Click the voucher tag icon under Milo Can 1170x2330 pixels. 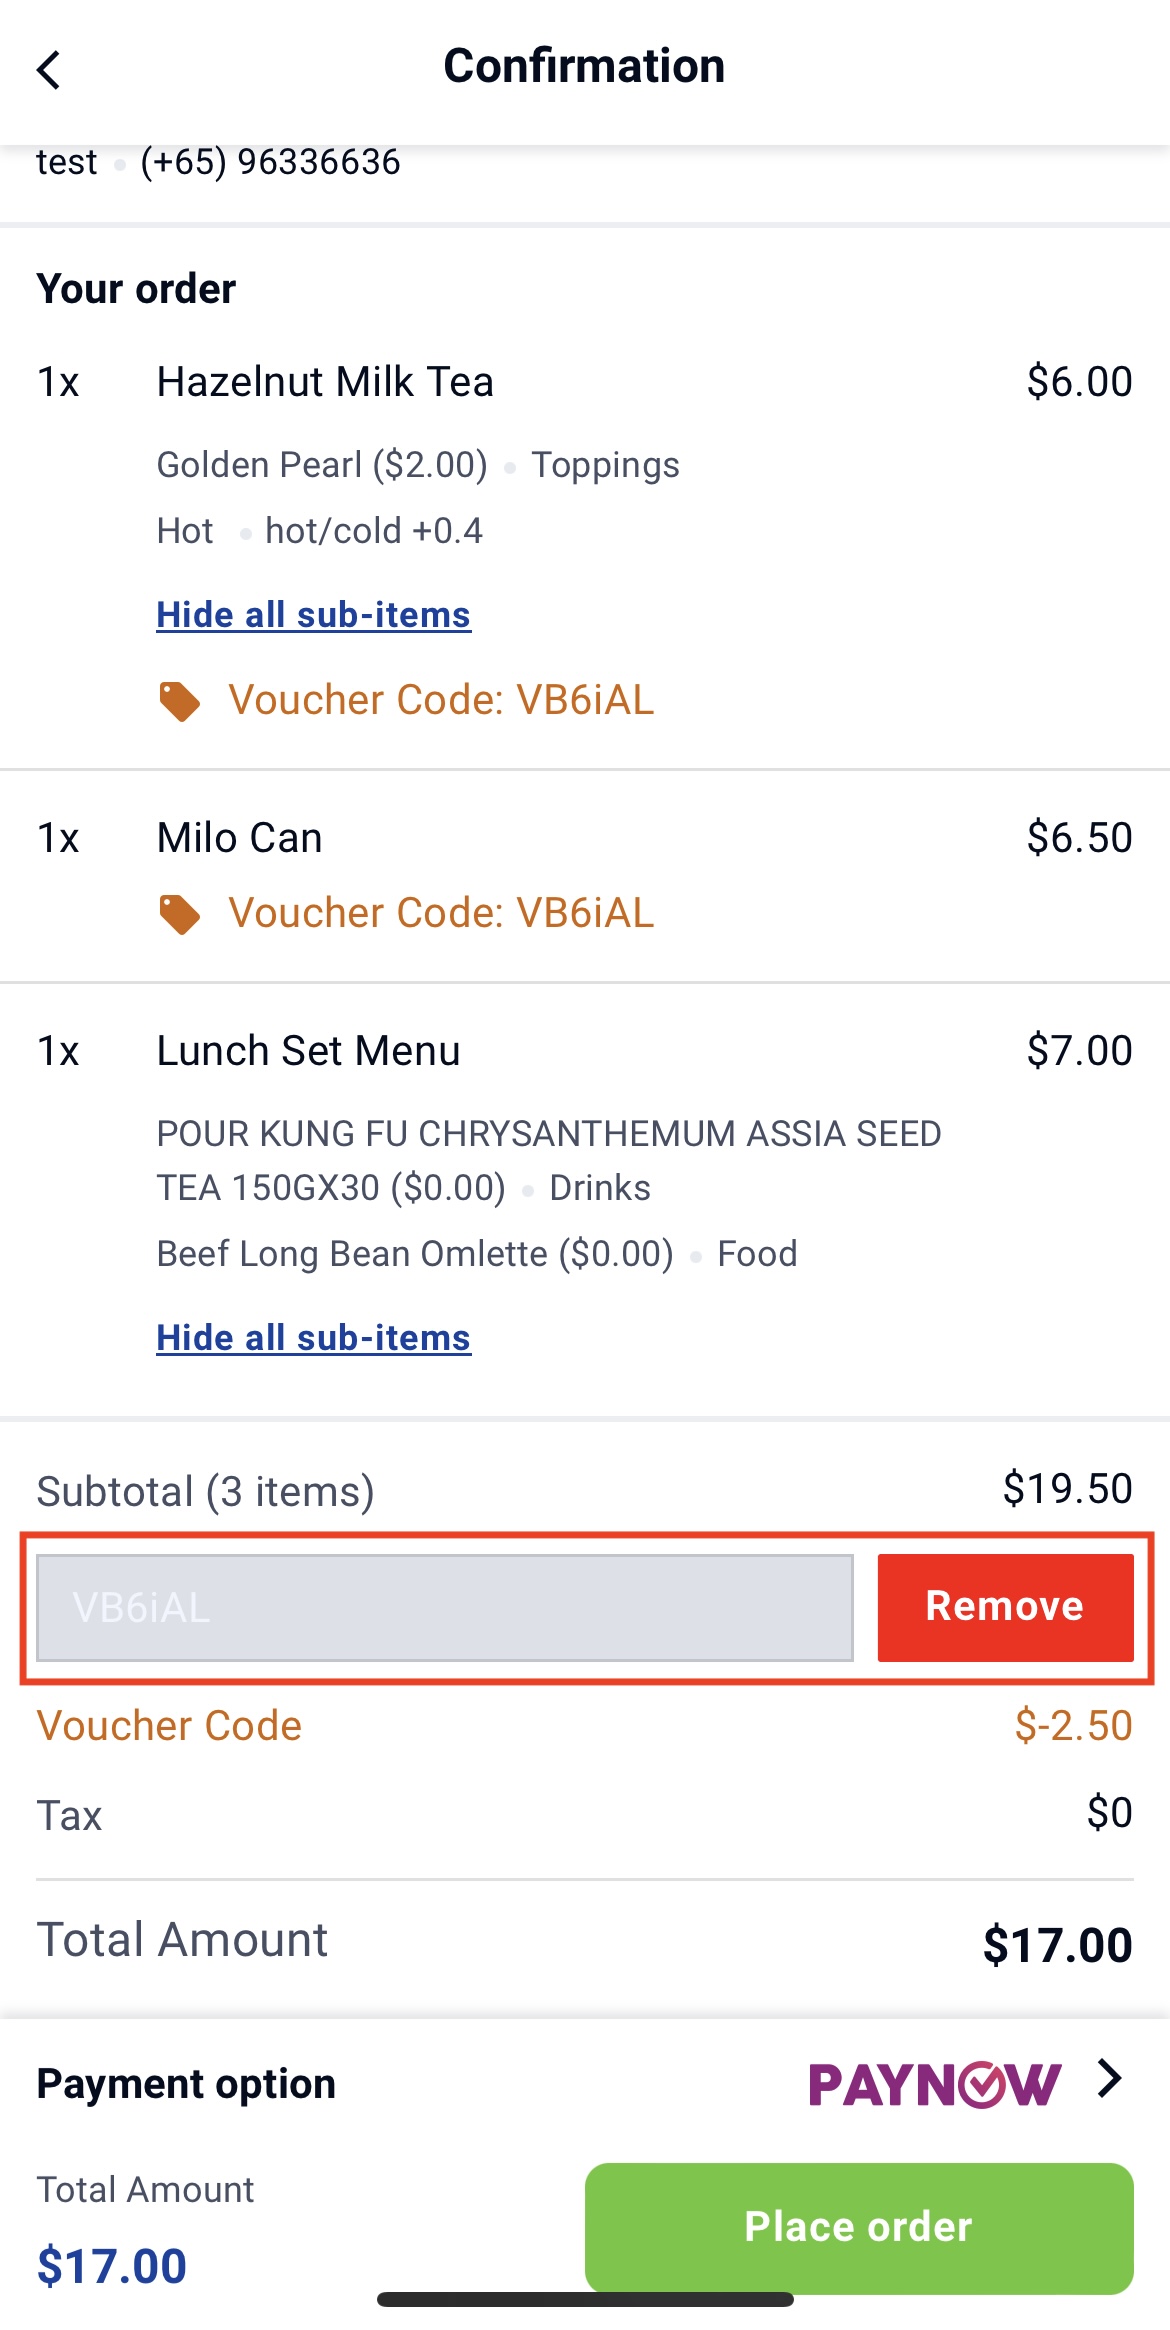179,914
